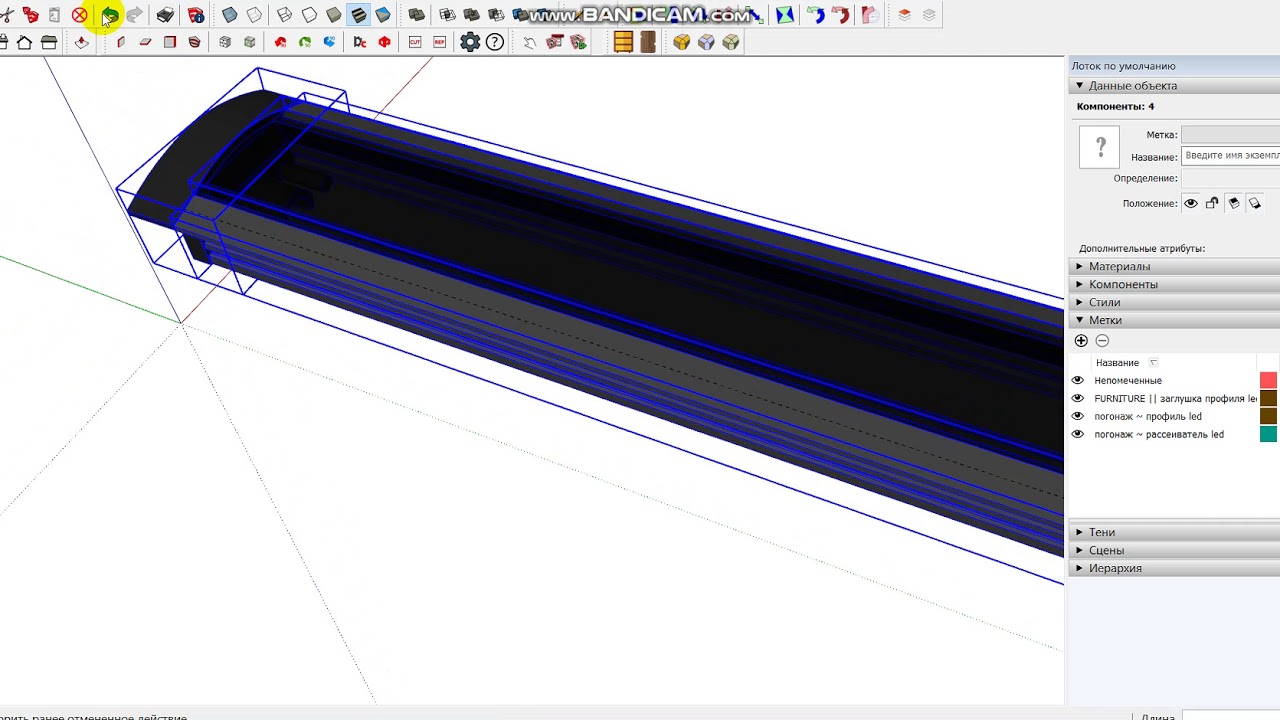This screenshot has height=720, width=1280.
Task: Click the dice-like cube toolbar icon
Action: [225, 42]
